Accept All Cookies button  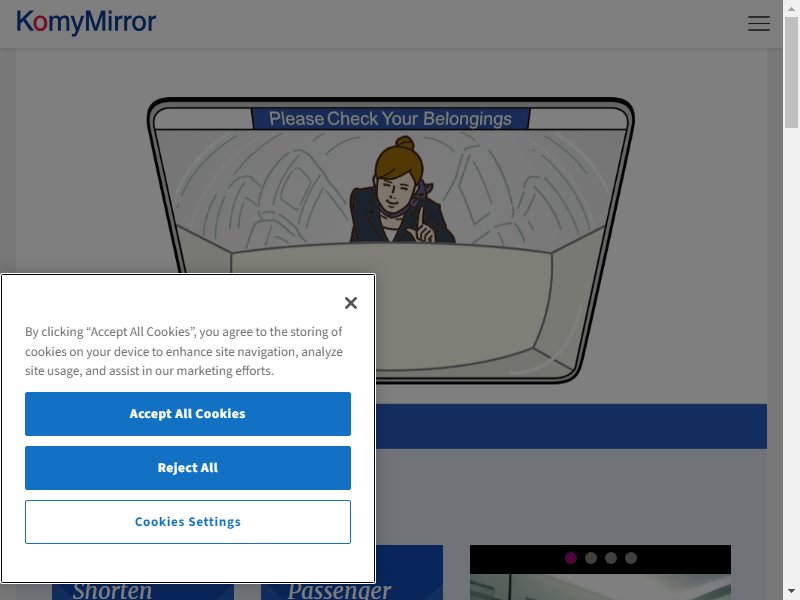tap(188, 414)
